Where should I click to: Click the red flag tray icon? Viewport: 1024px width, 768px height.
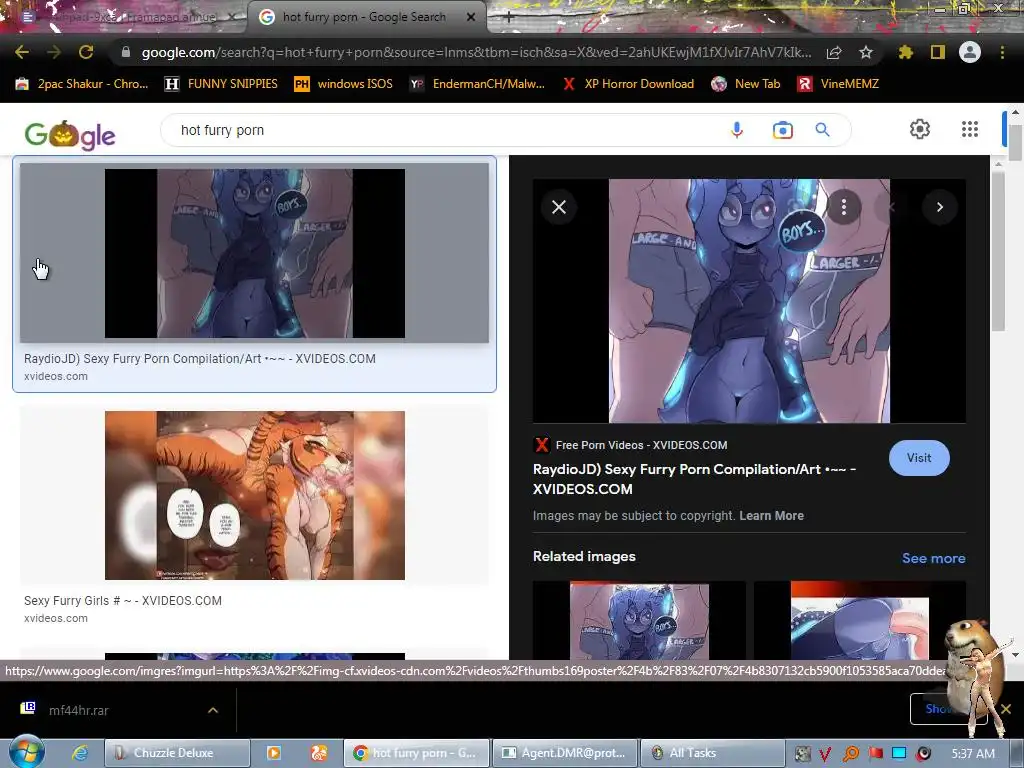coord(875,754)
